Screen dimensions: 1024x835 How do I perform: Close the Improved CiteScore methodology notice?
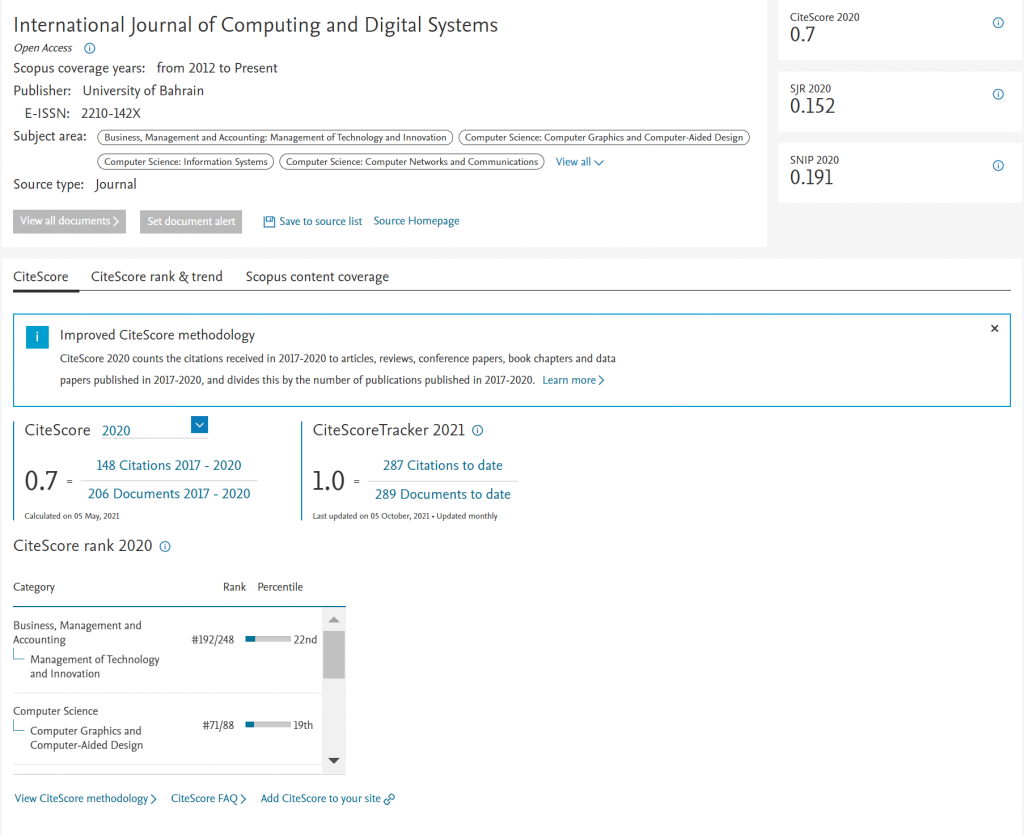[994, 329]
